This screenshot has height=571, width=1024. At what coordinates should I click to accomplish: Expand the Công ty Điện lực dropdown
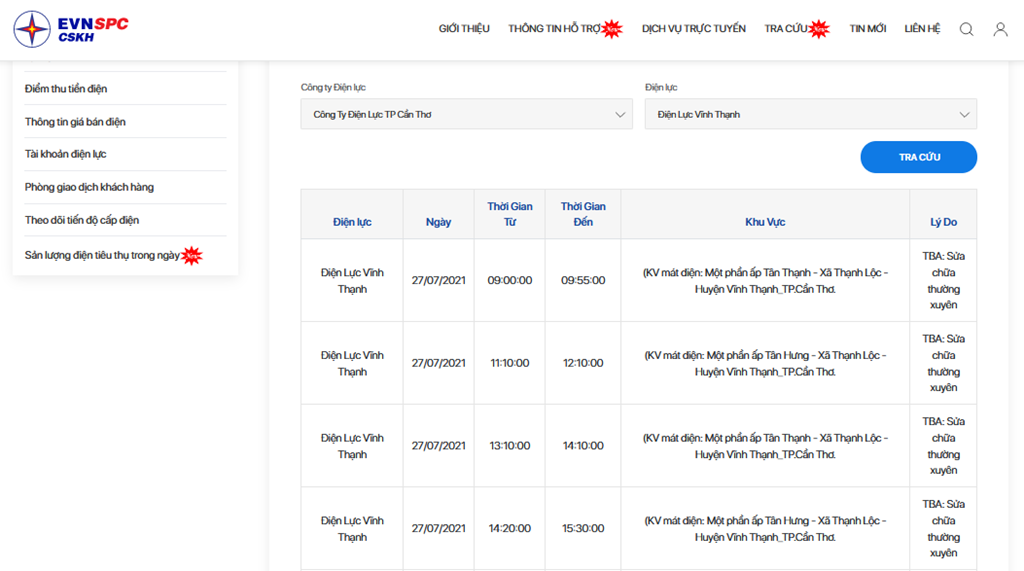(x=466, y=114)
